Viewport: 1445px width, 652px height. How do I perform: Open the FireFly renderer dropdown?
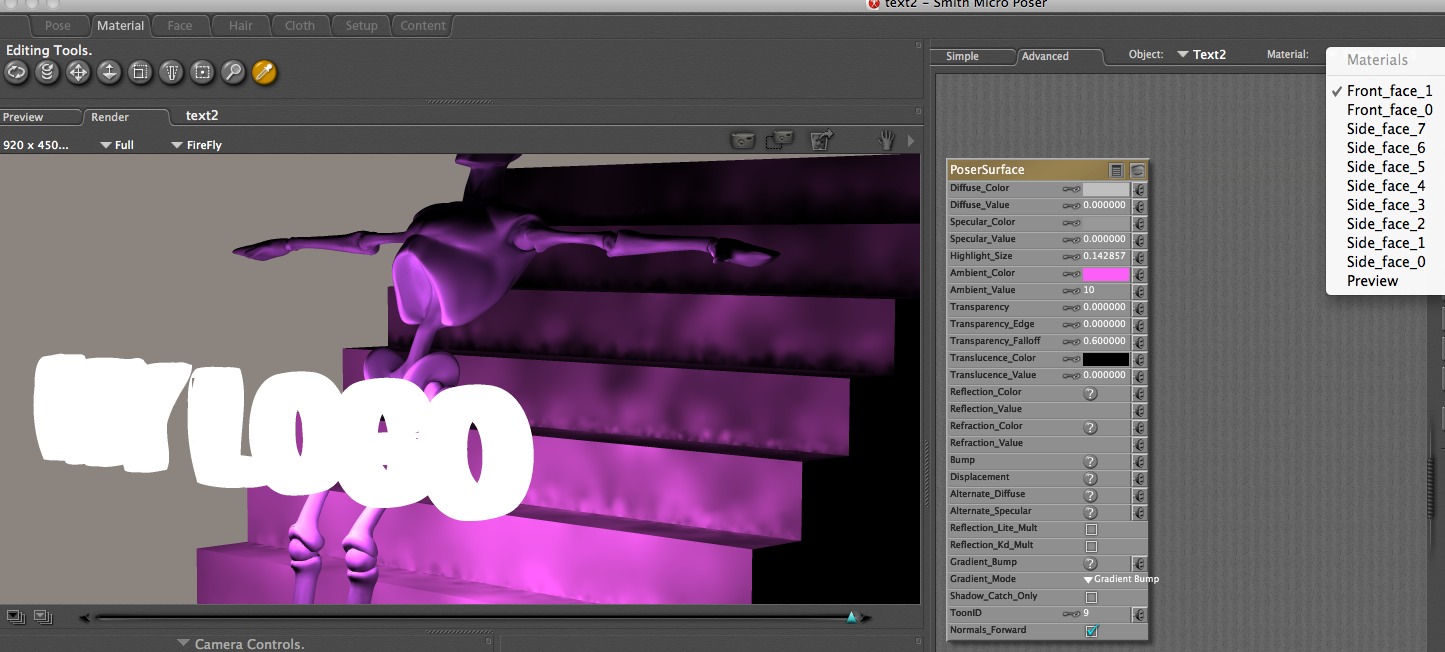[x=196, y=145]
